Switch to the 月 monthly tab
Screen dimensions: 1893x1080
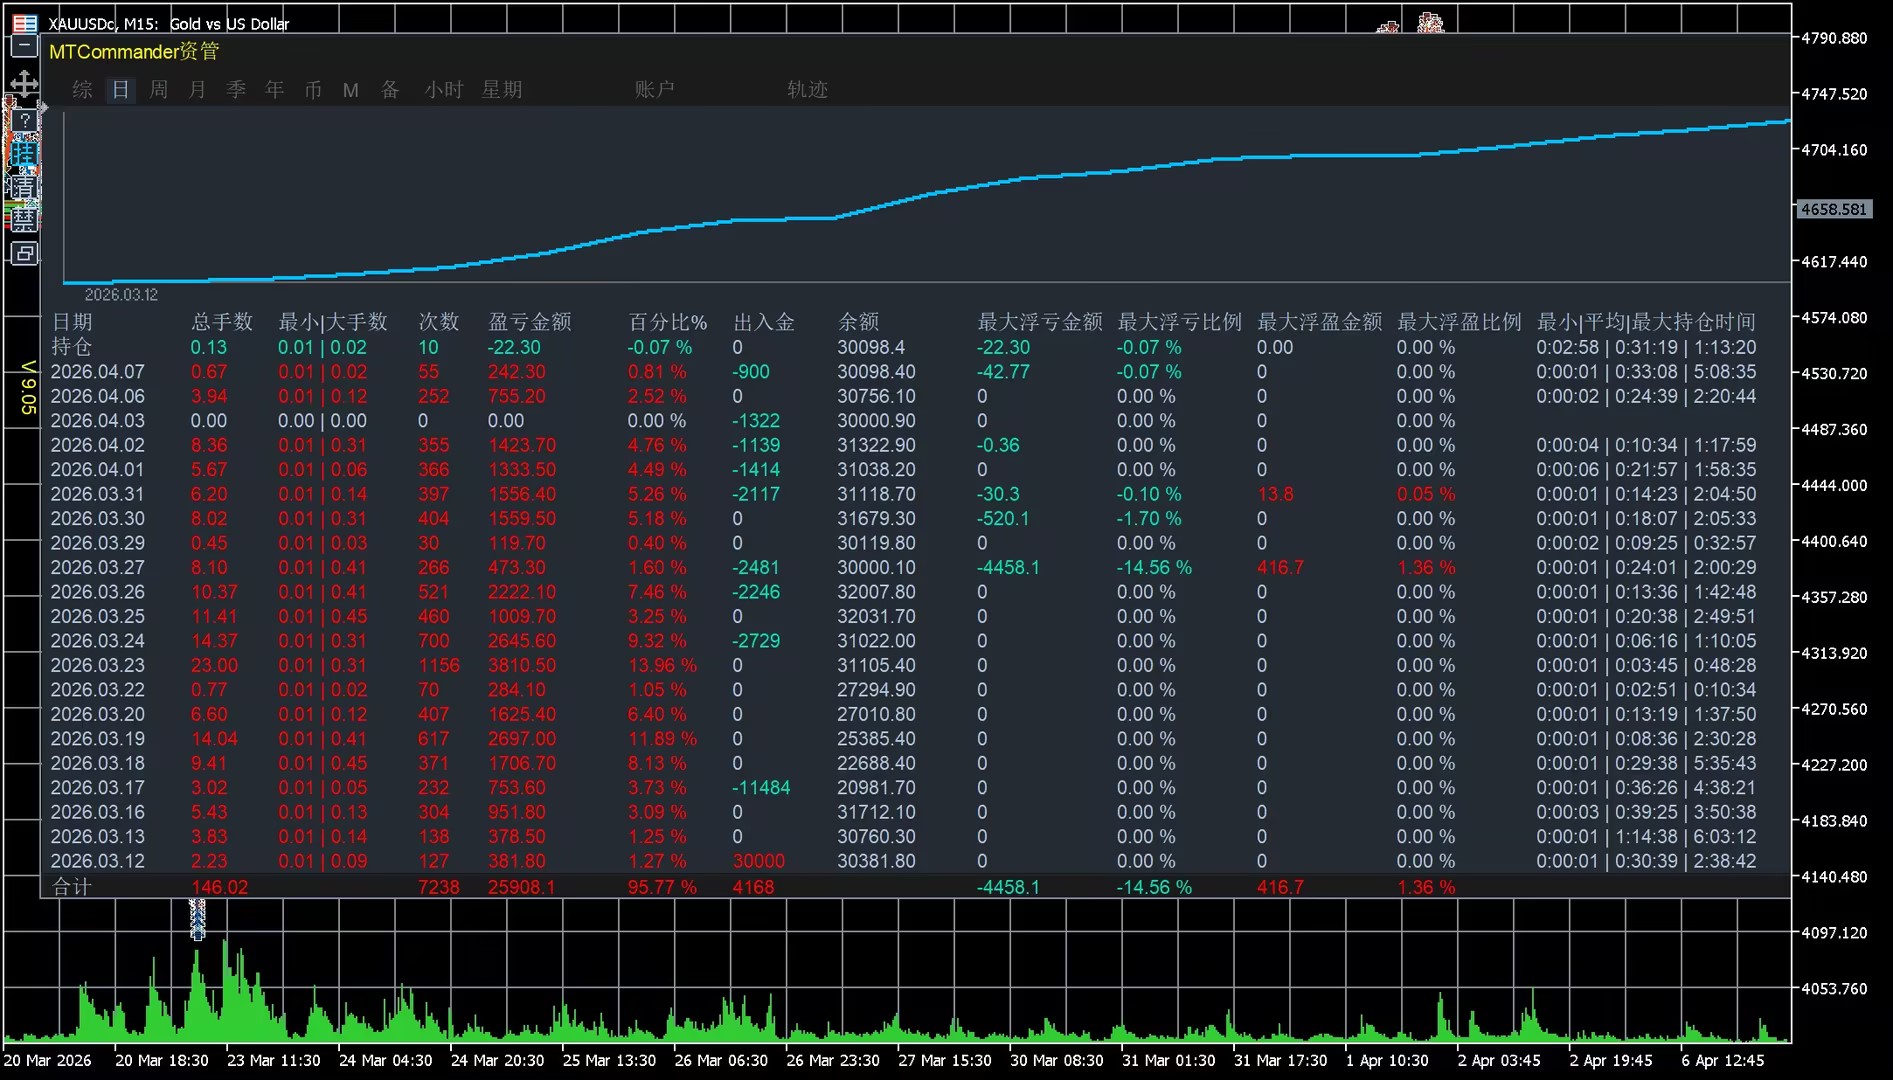click(198, 90)
